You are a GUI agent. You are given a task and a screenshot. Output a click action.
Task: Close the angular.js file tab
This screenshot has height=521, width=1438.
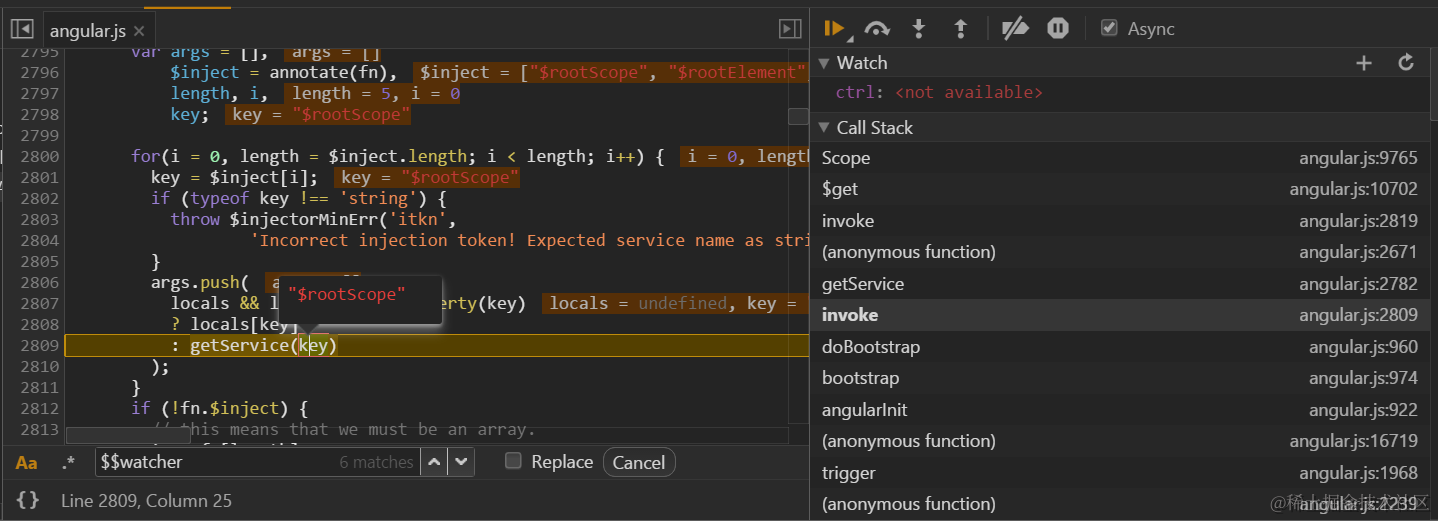point(139,32)
